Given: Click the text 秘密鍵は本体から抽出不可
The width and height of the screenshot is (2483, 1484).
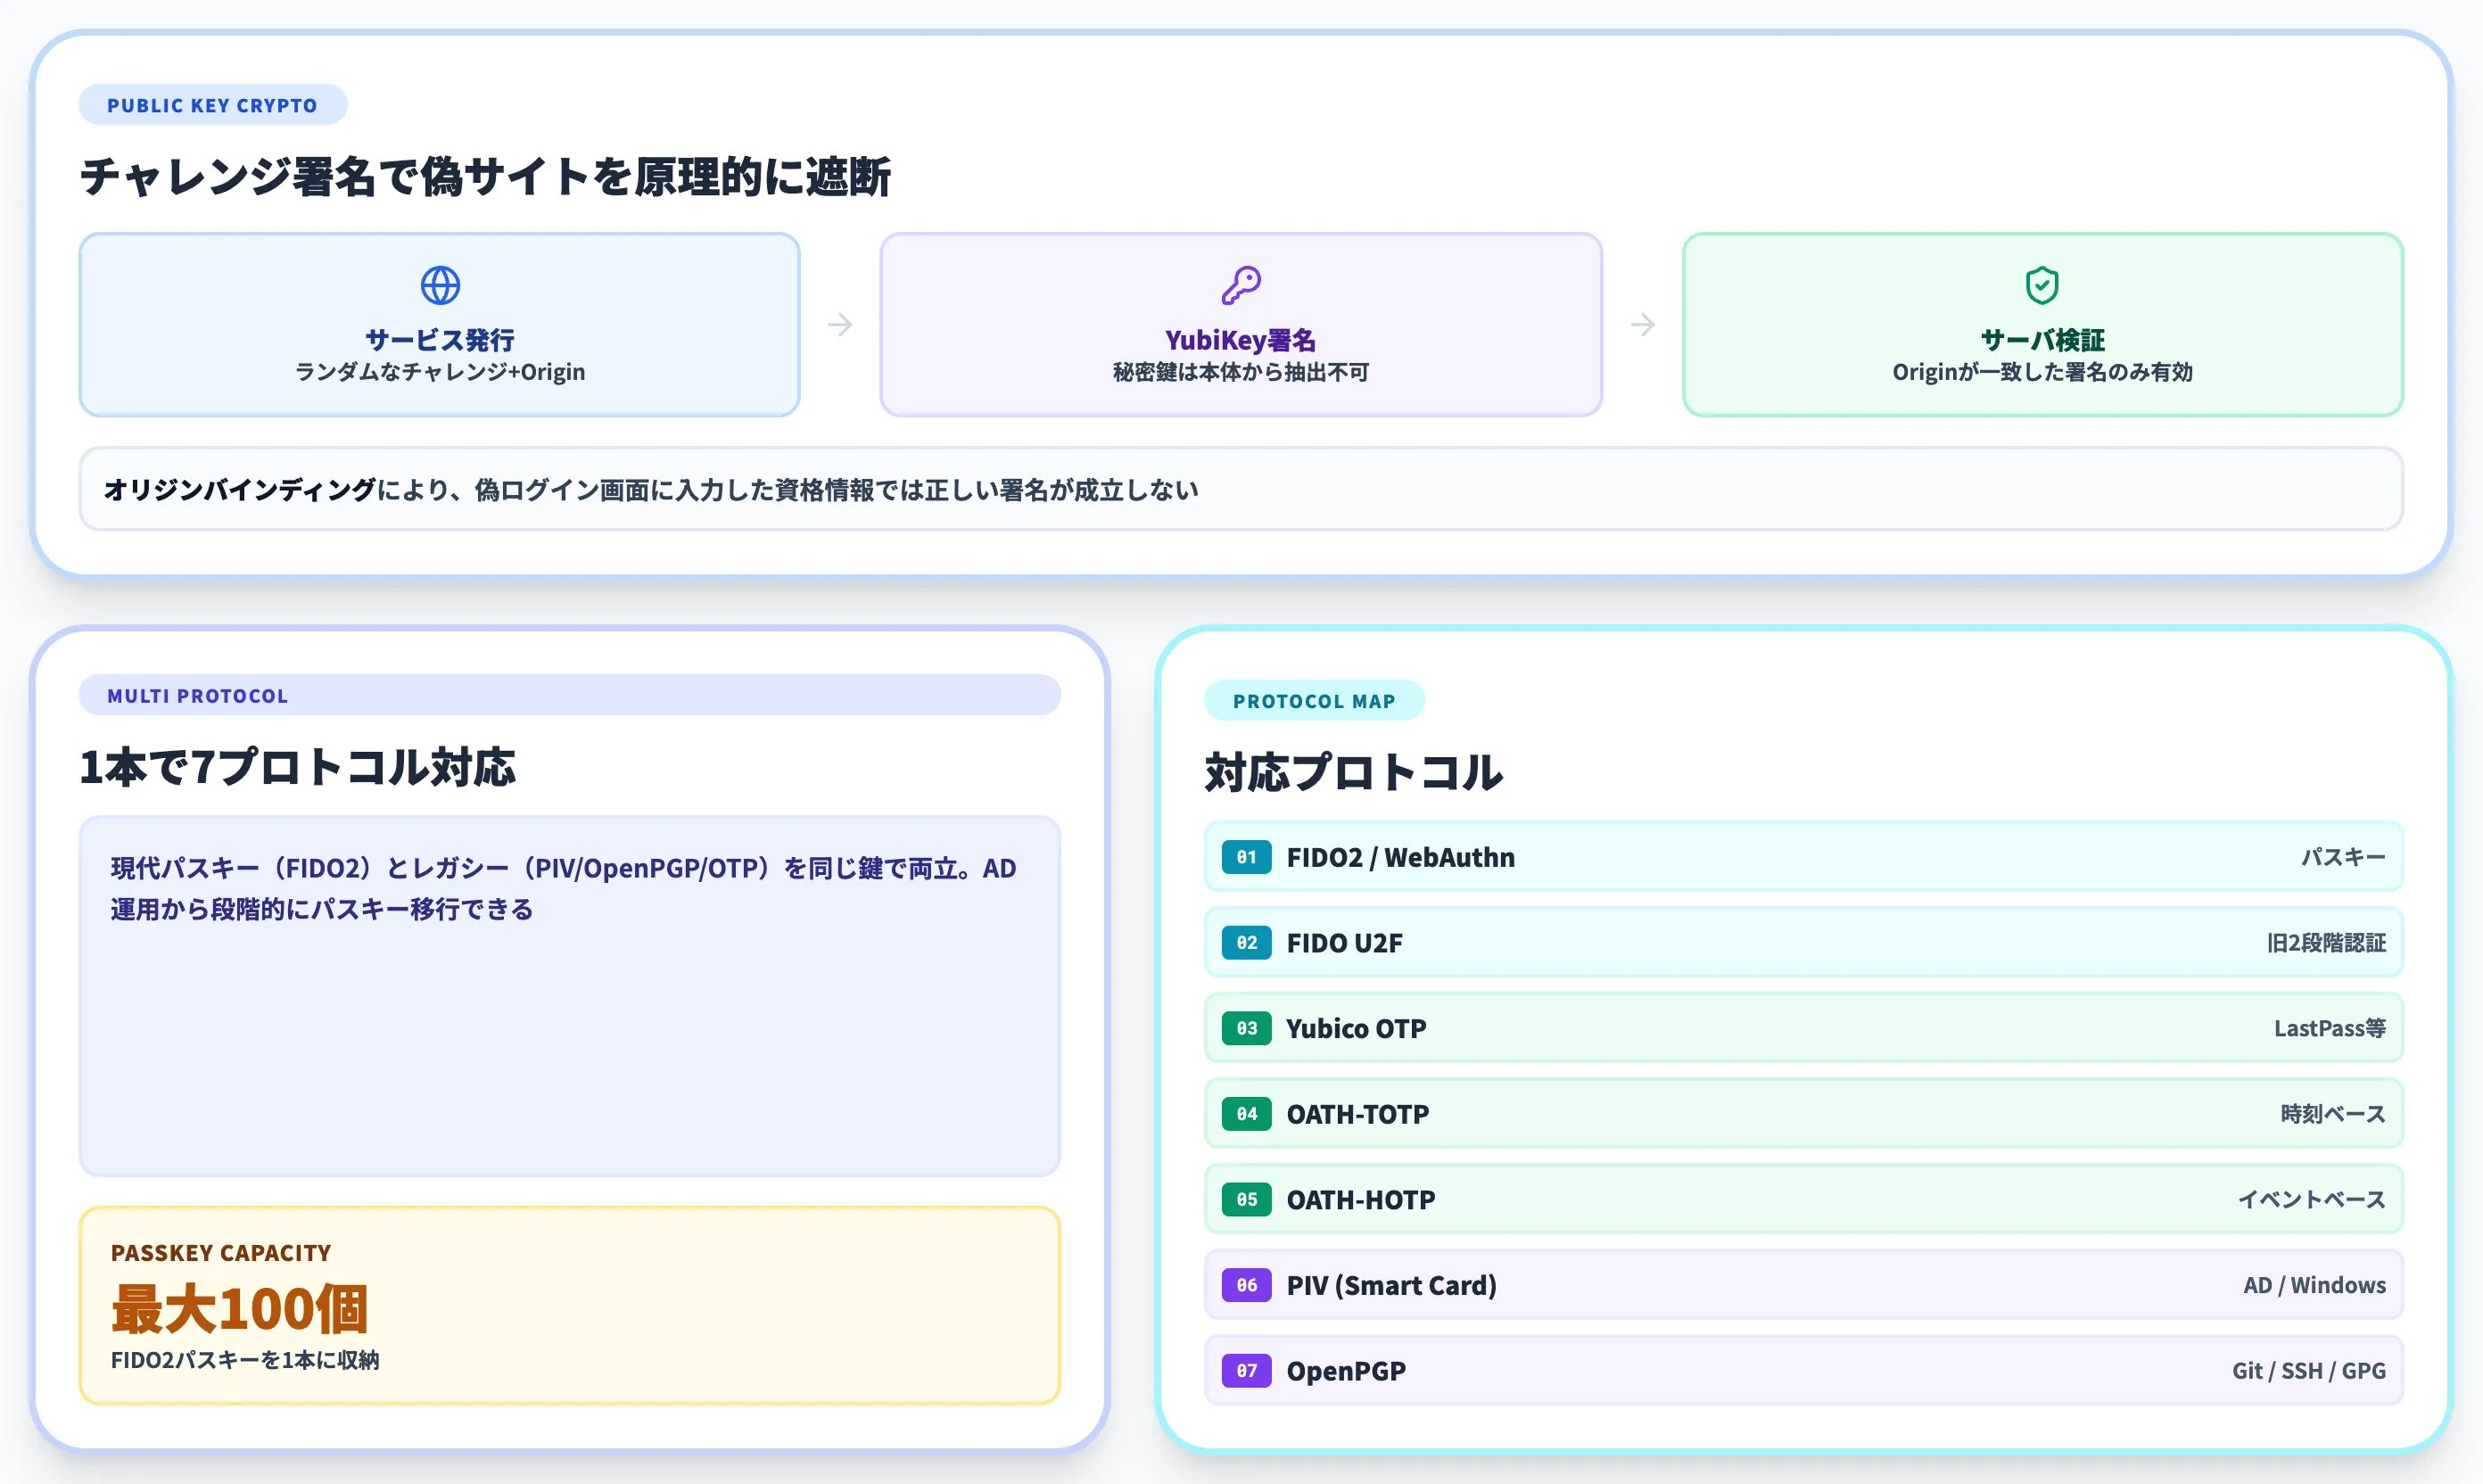Looking at the screenshot, I should (1241, 372).
